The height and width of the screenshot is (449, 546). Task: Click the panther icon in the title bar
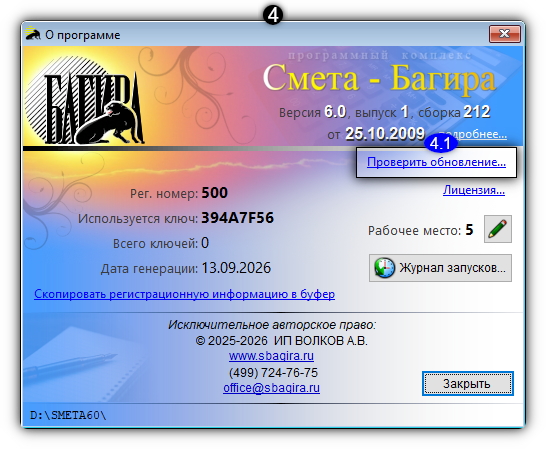coord(33,34)
